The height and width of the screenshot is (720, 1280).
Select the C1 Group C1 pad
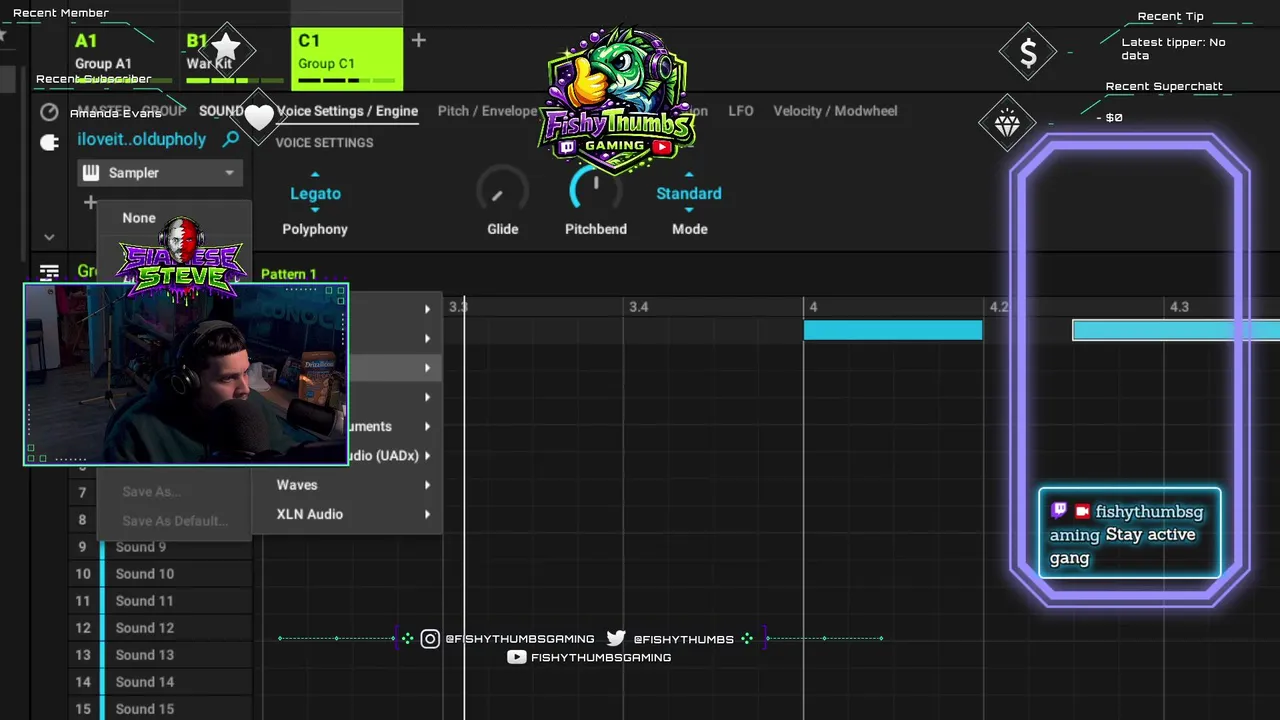346,58
